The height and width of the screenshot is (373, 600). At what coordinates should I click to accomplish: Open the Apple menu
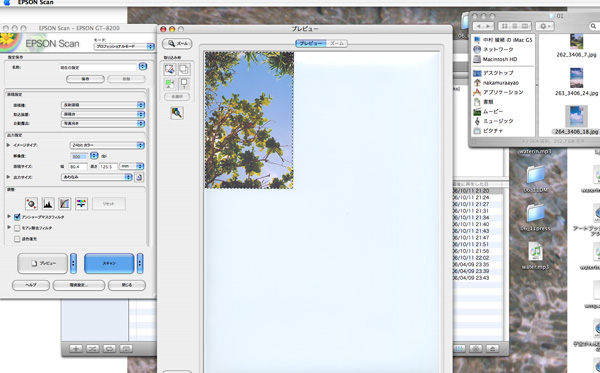point(7,2)
